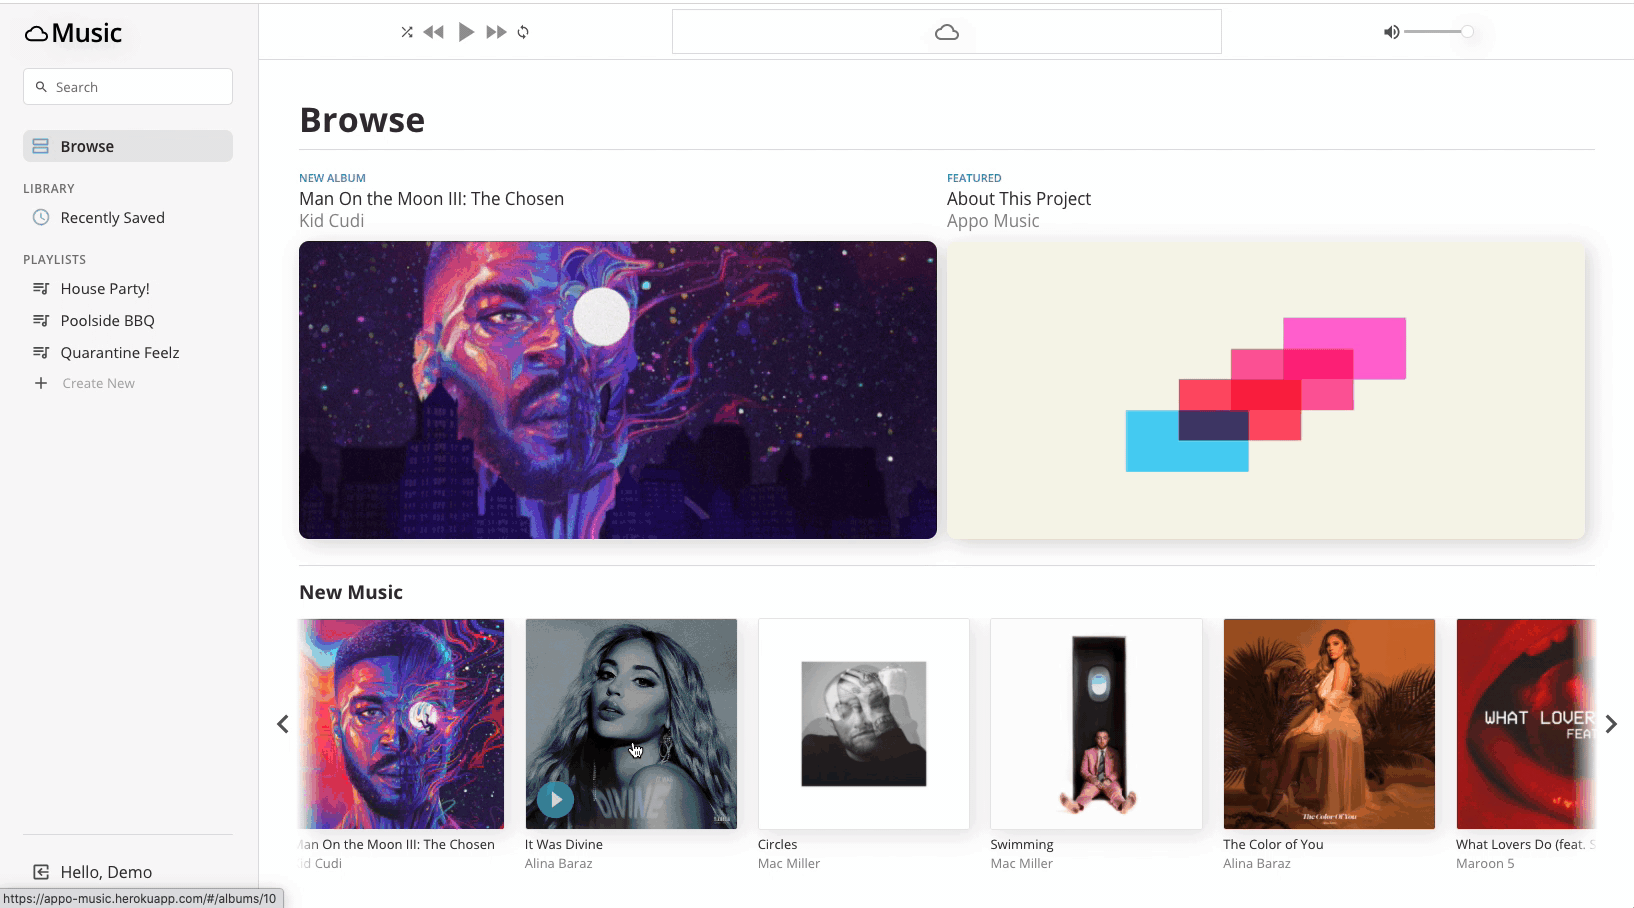Click the Browse stack icon

coord(41,146)
